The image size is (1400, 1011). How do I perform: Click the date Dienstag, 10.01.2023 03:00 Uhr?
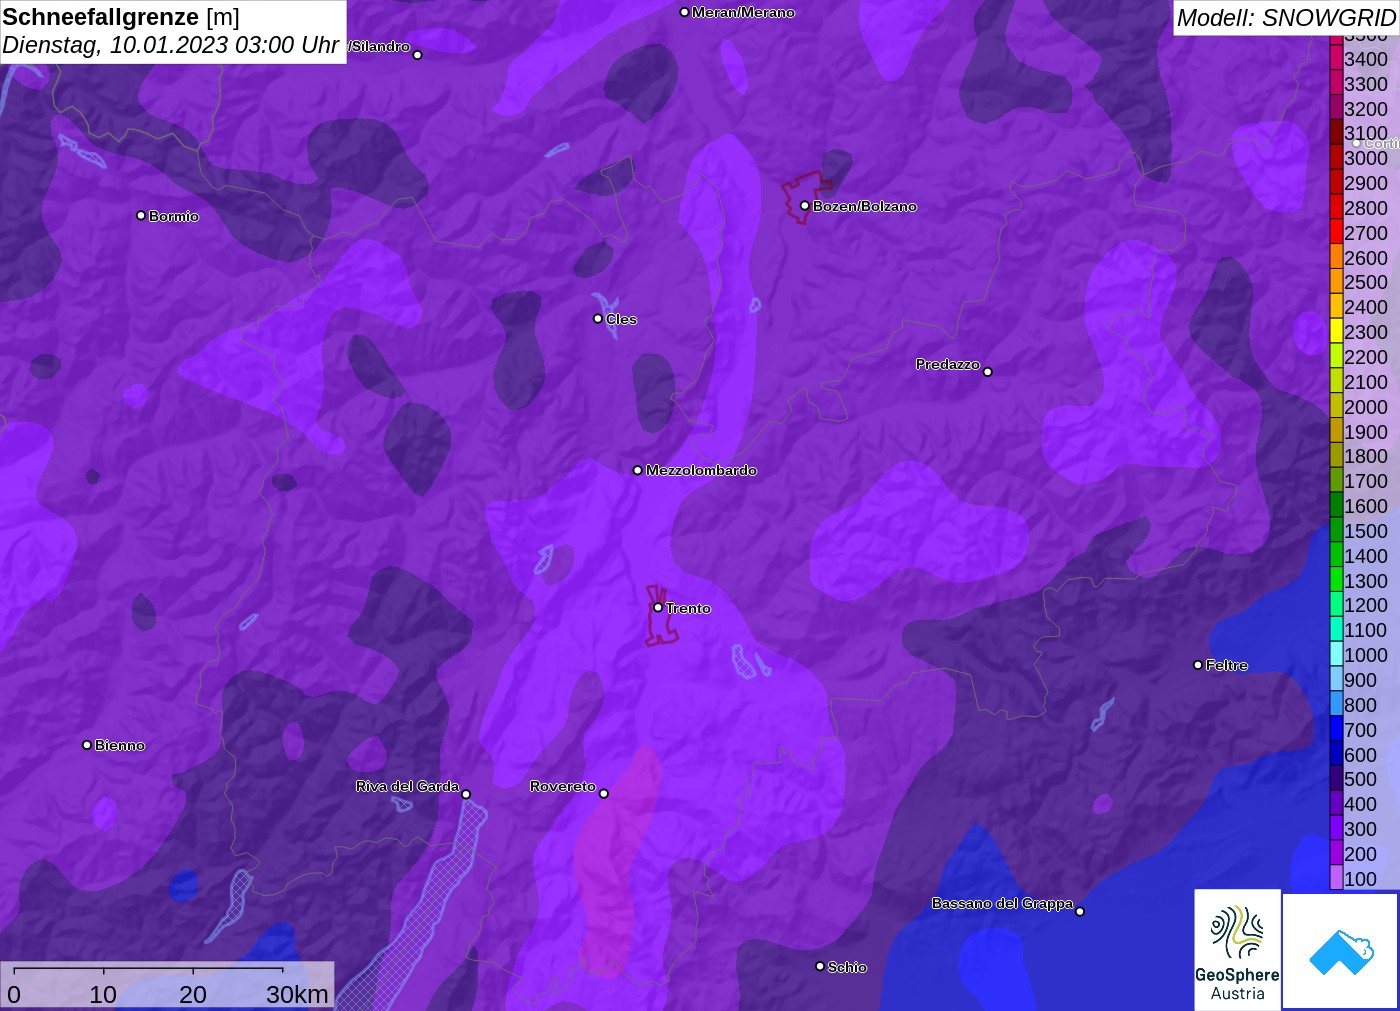coord(171,45)
